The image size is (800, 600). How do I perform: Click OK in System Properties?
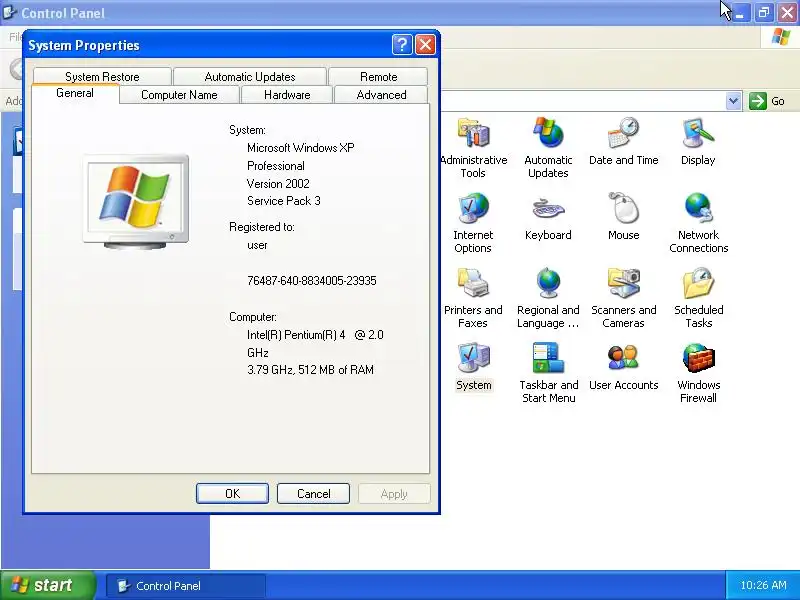(x=232, y=493)
